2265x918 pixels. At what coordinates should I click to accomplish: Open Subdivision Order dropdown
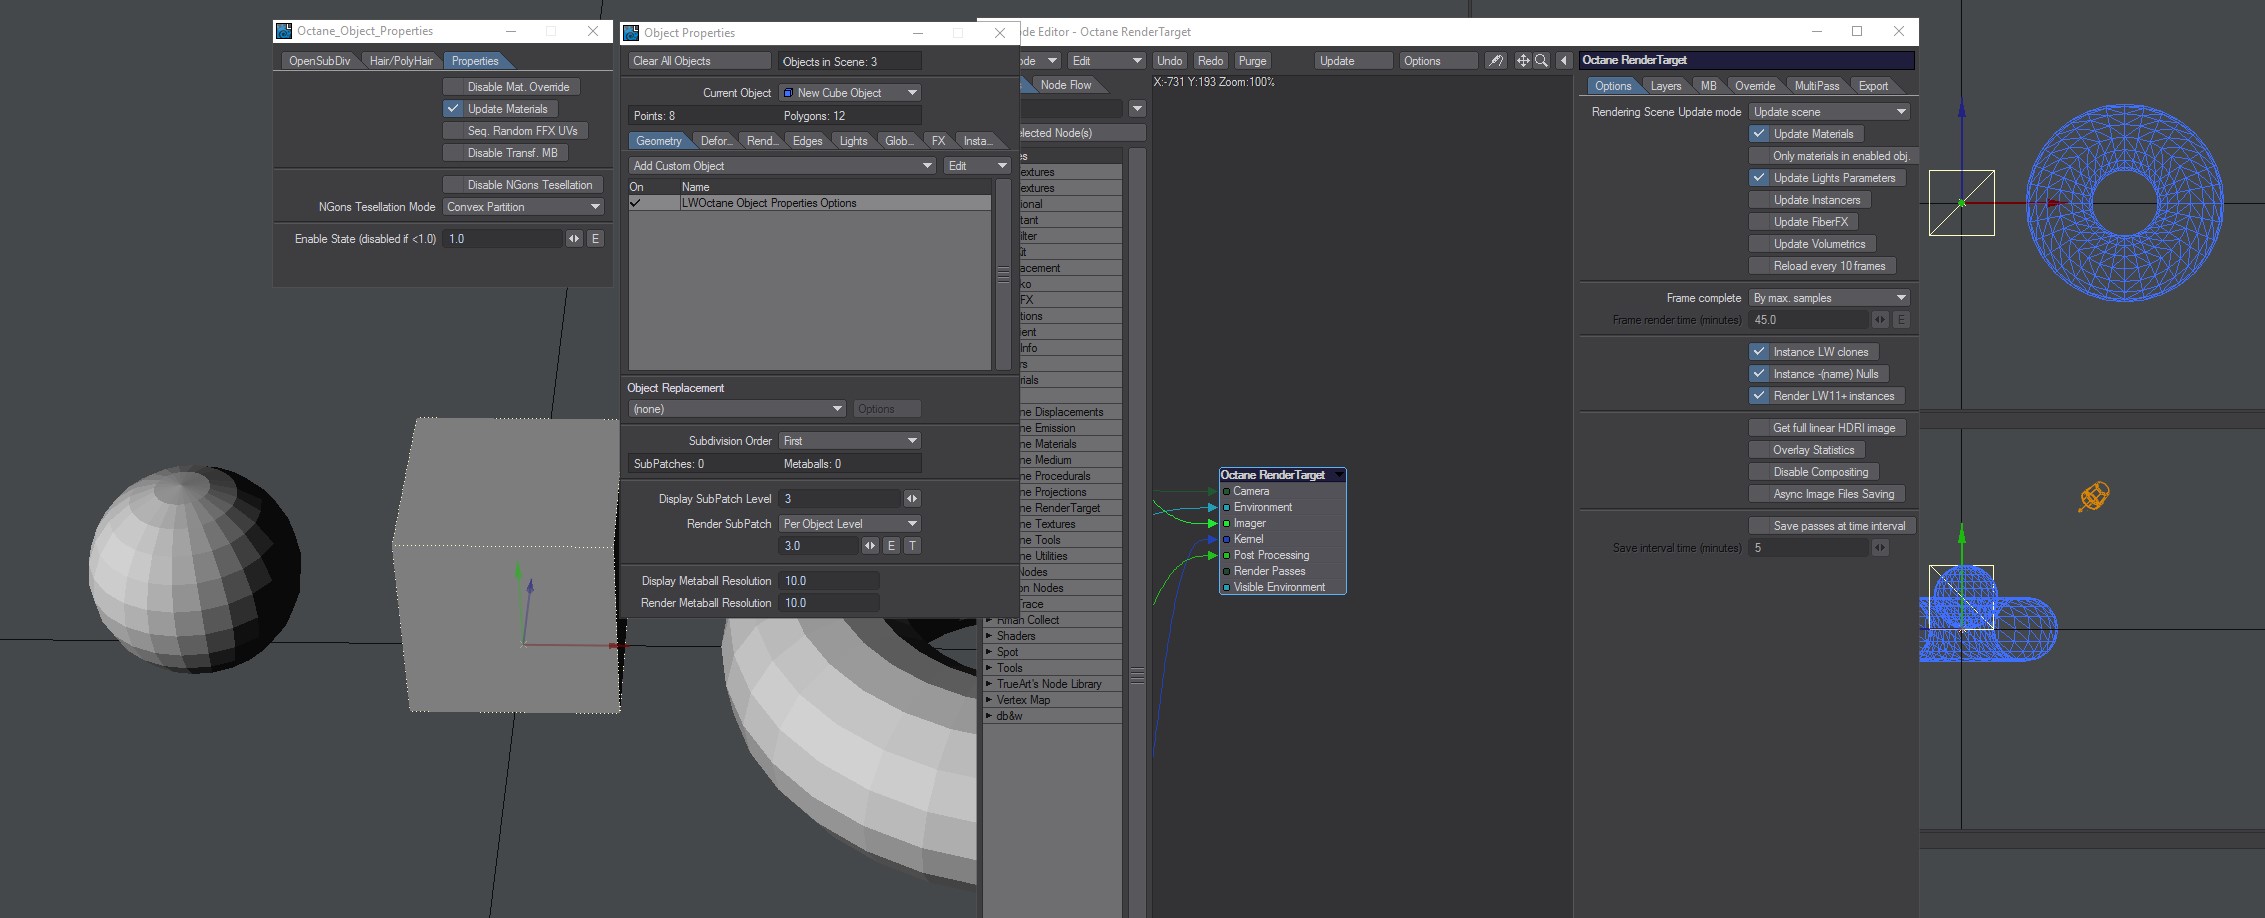click(850, 441)
